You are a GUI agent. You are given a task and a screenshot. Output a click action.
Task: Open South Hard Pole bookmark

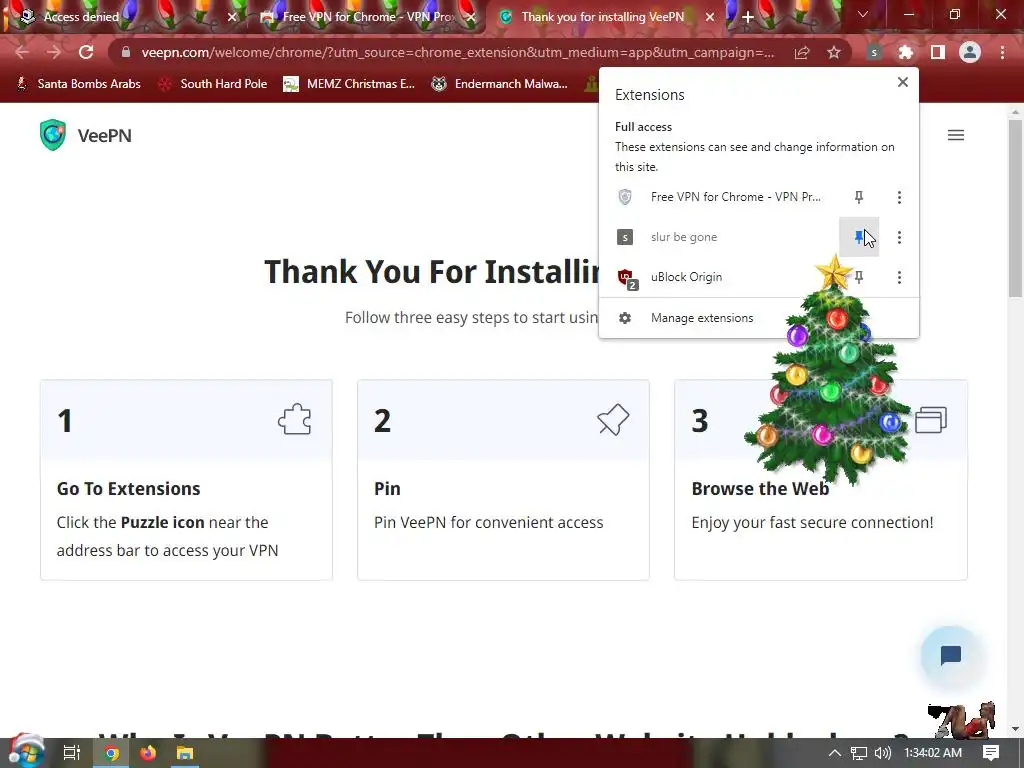[x=214, y=84]
